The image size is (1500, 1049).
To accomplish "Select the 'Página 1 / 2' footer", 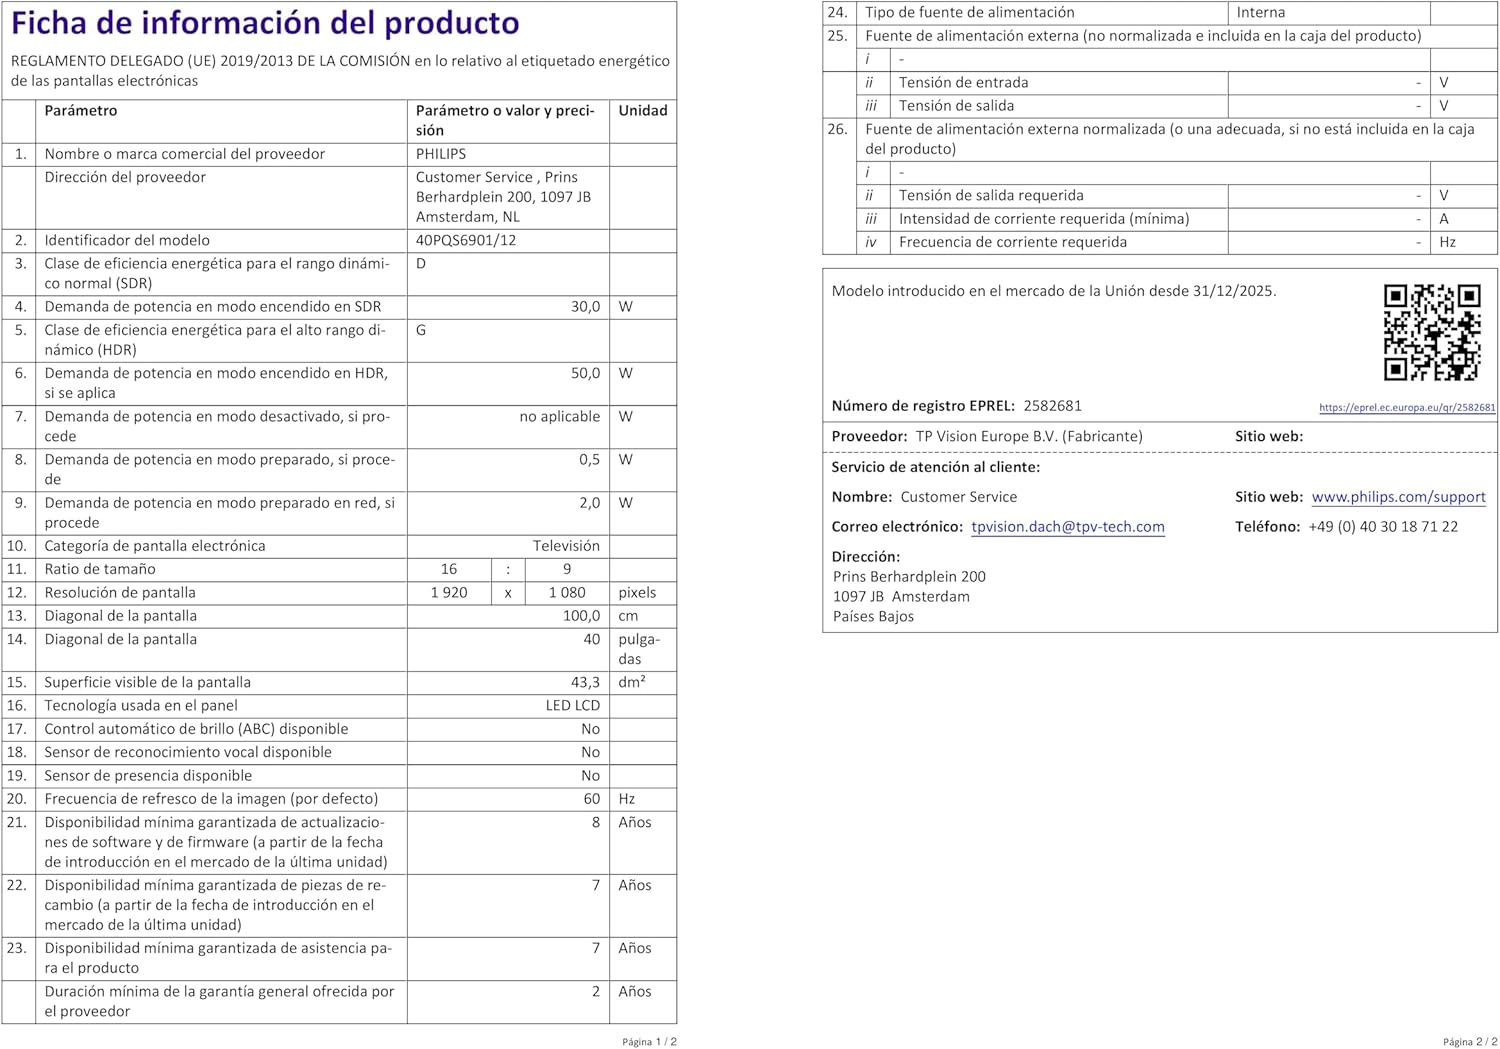I will click(649, 1042).
